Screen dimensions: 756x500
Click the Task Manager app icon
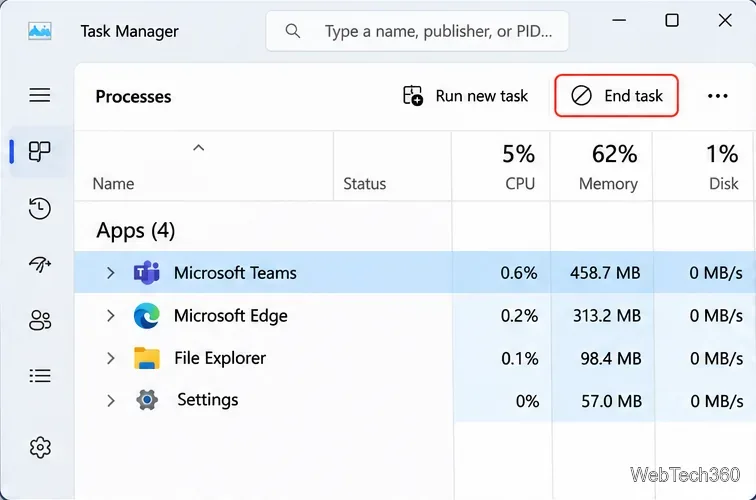pos(40,31)
